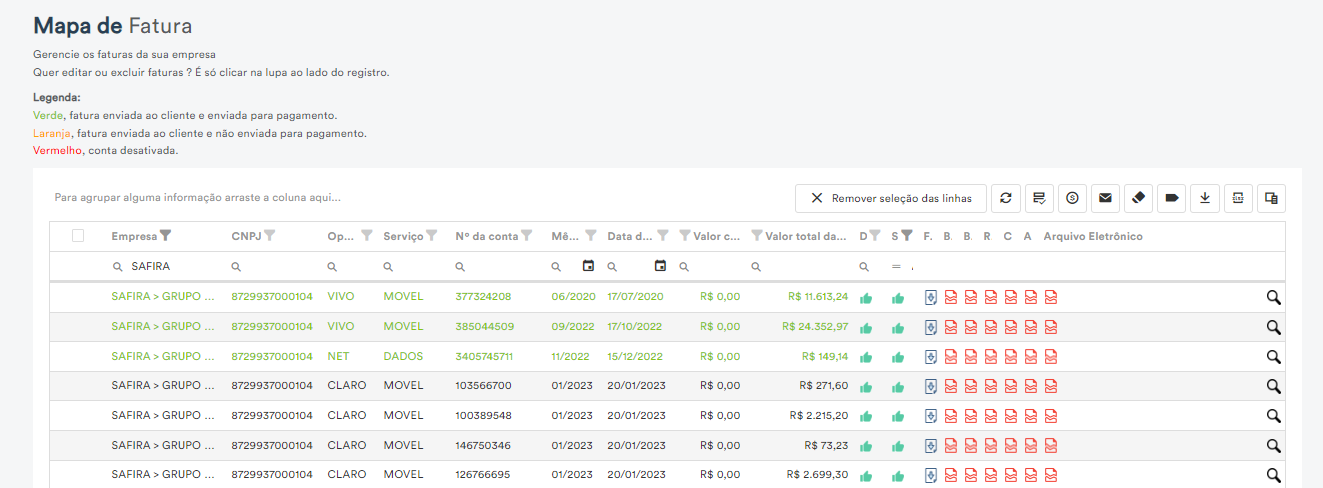
Task: Sort by Empresa column header
Action: pos(134,237)
